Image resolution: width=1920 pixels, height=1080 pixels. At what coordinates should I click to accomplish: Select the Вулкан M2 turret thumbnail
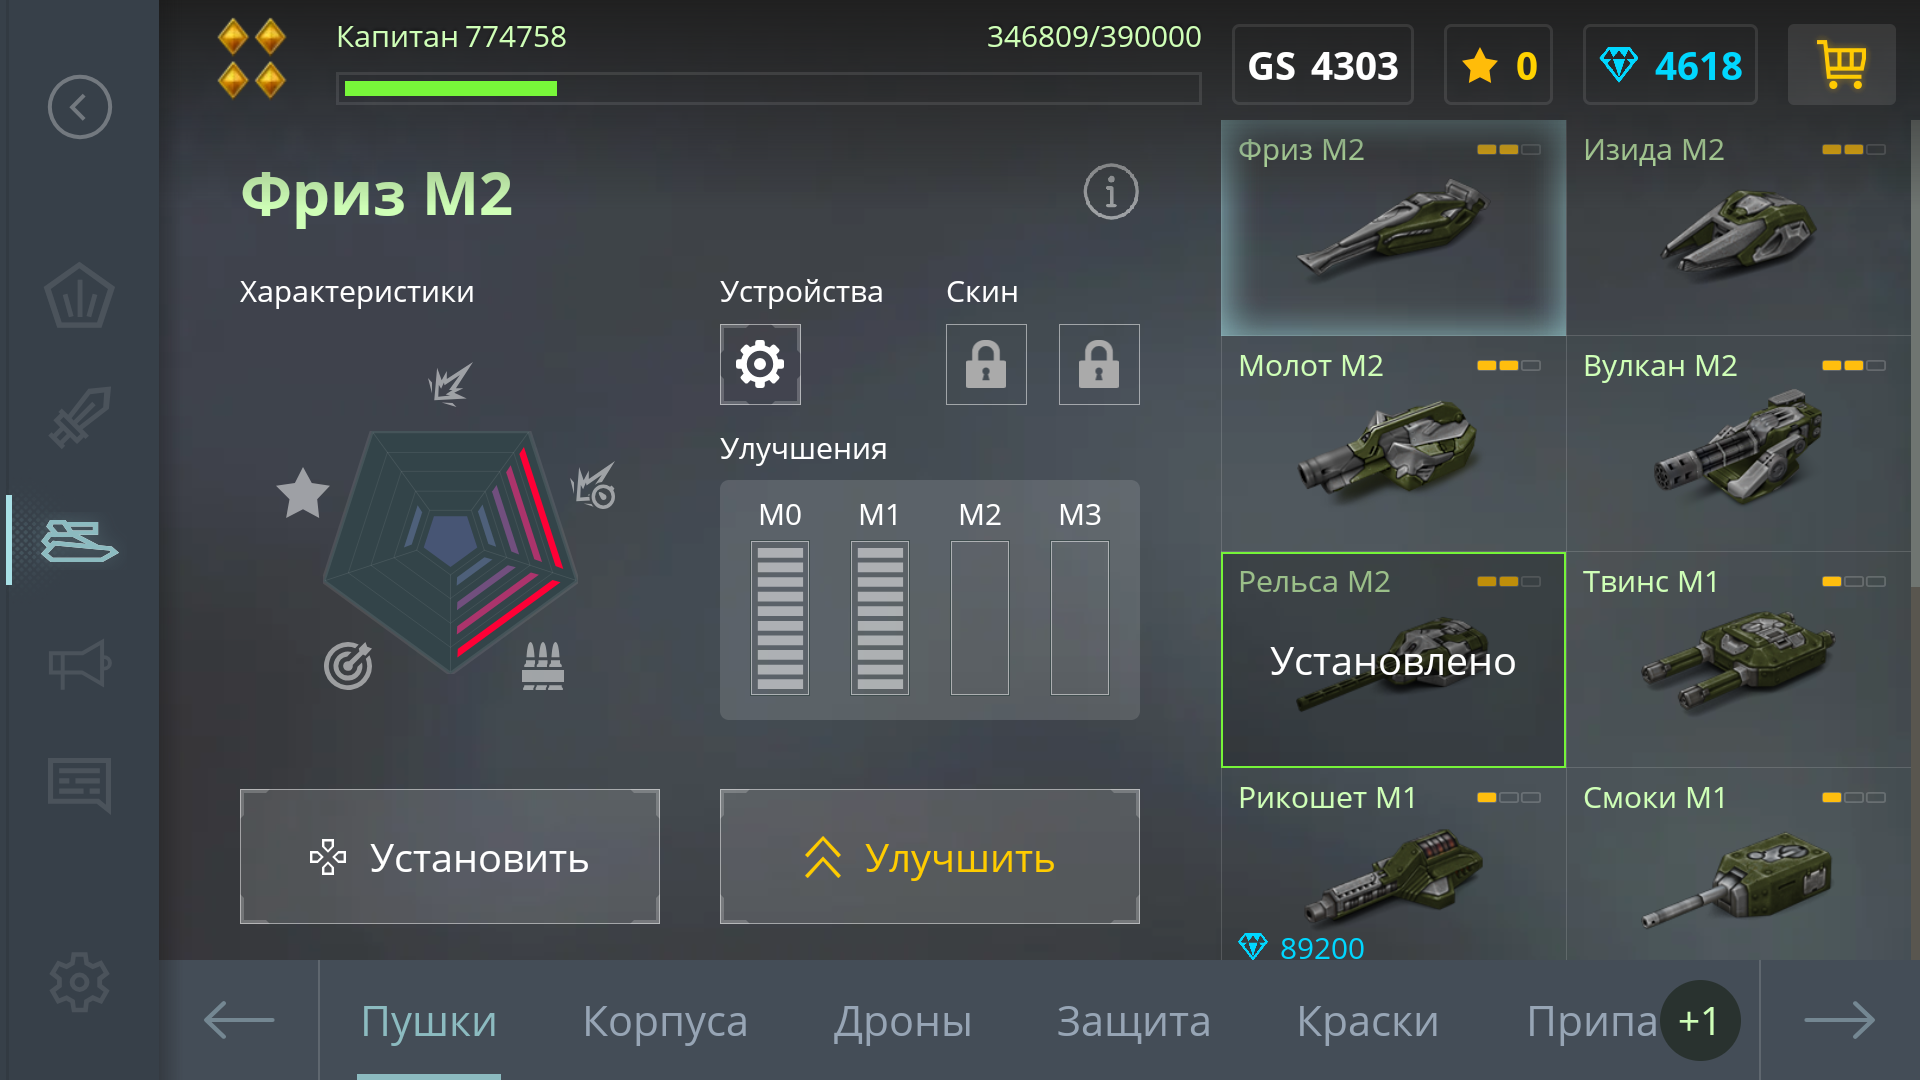click(x=1739, y=444)
